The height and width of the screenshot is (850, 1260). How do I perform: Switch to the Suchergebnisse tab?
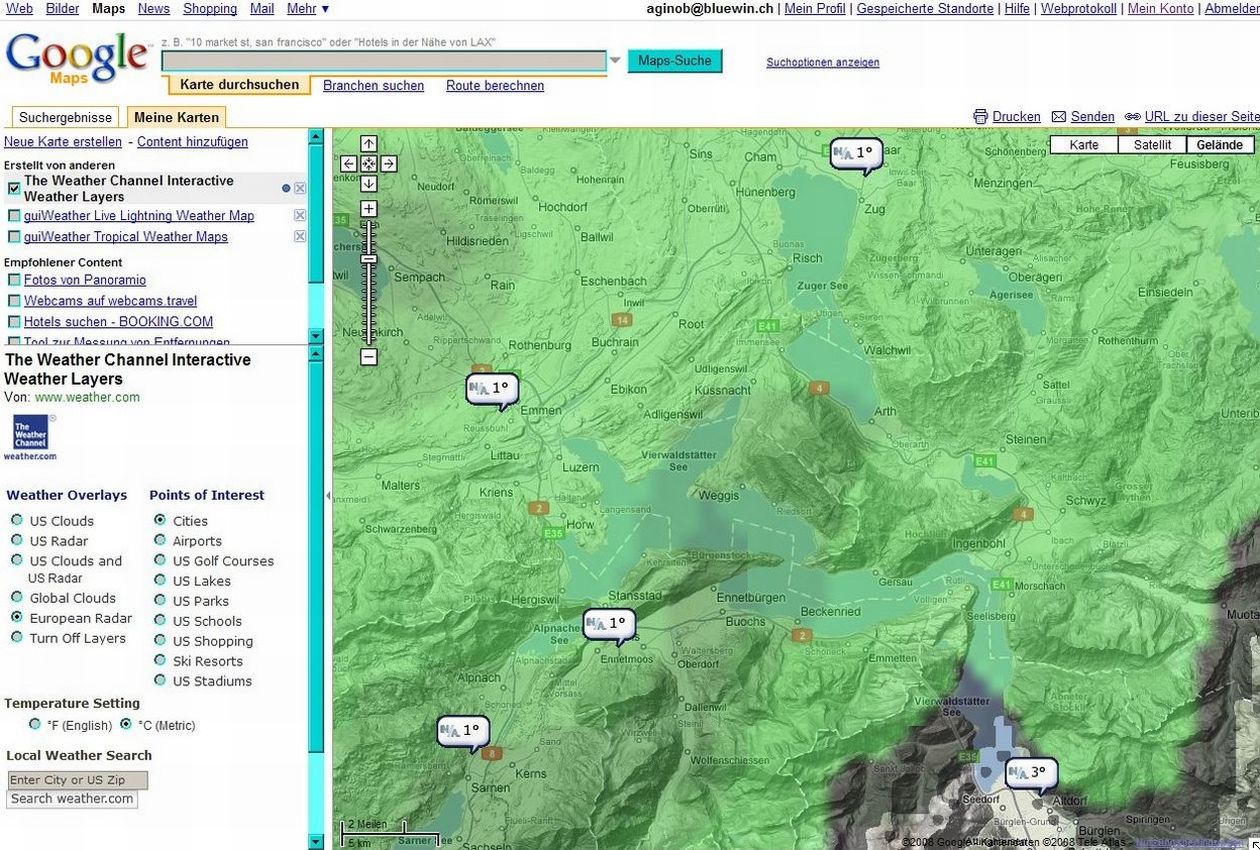click(66, 117)
